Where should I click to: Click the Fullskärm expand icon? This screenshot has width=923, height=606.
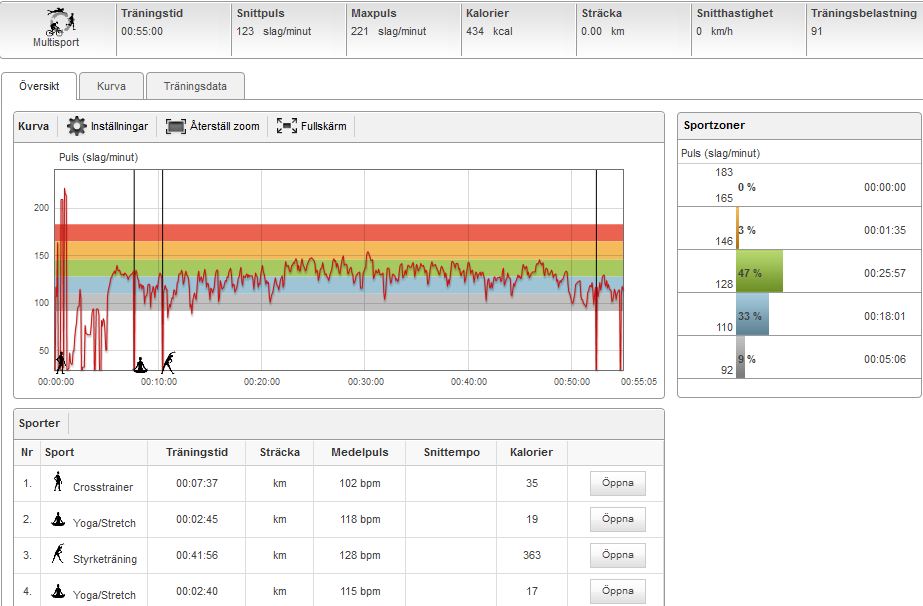click(287, 126)
